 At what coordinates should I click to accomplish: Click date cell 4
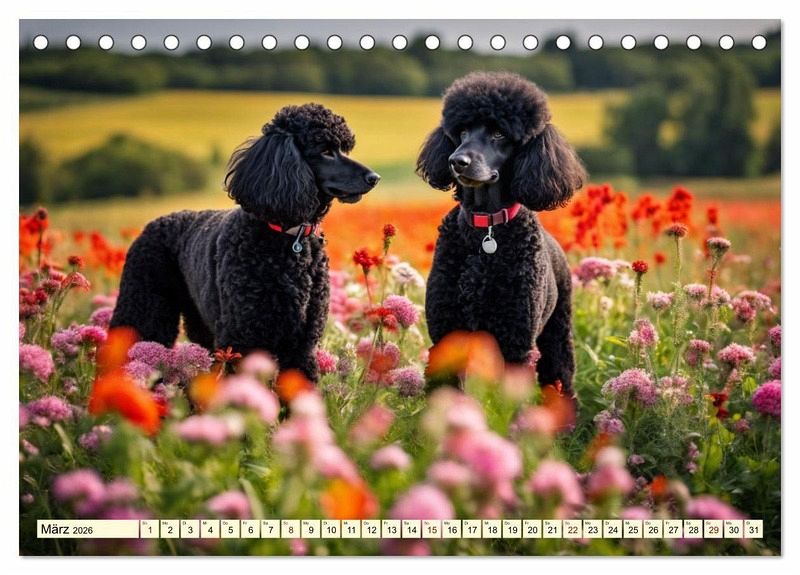click(x=210, y=529)
